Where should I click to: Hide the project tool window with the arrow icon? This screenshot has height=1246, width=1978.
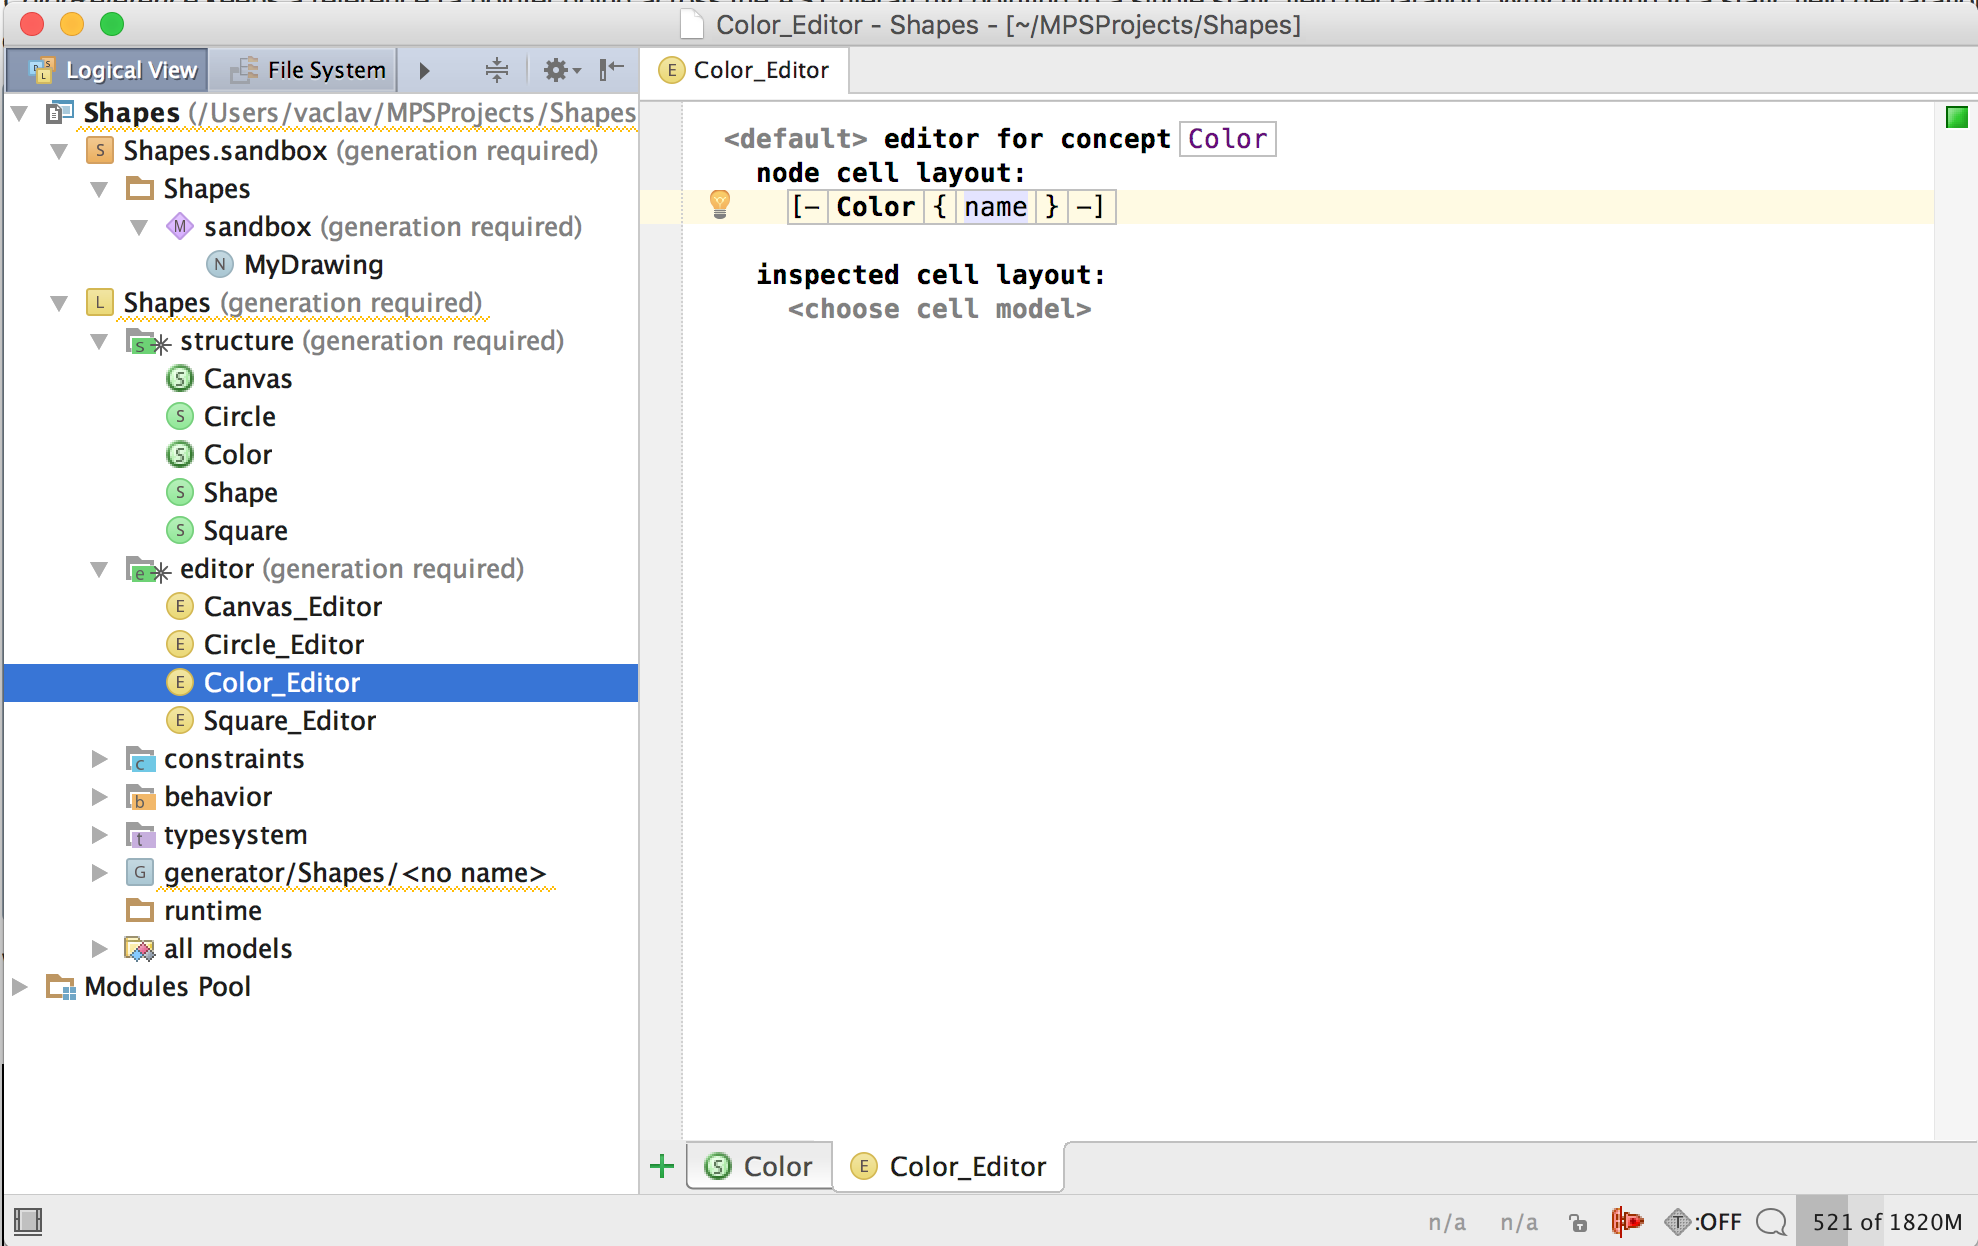611,70
